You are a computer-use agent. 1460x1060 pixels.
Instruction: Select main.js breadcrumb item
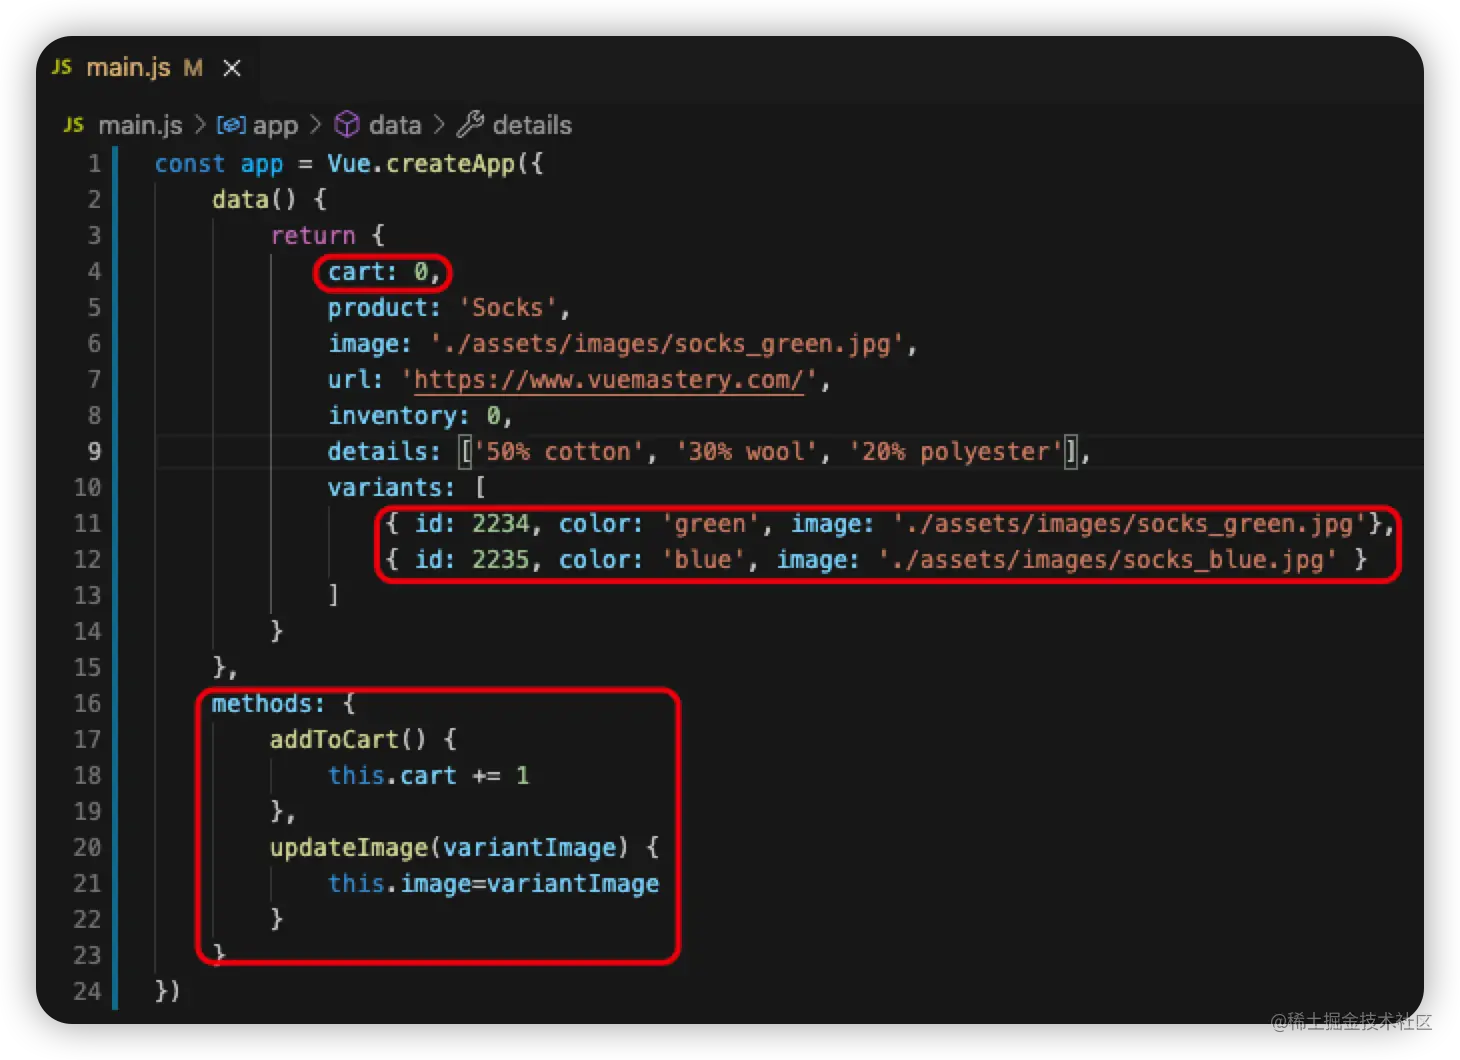tap(140, 125)
